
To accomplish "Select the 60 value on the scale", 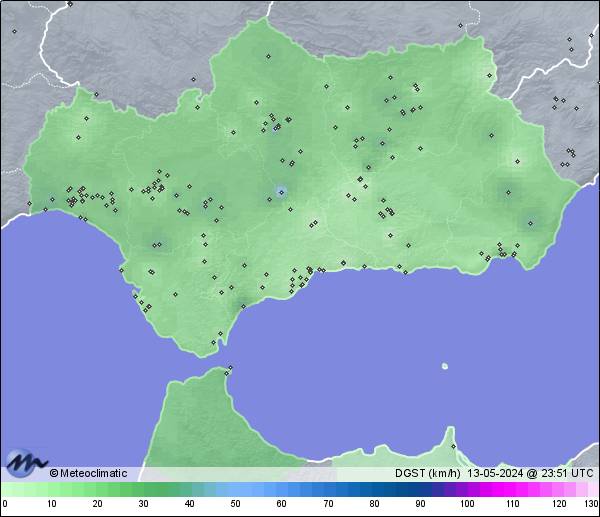I will pos(282,504).
